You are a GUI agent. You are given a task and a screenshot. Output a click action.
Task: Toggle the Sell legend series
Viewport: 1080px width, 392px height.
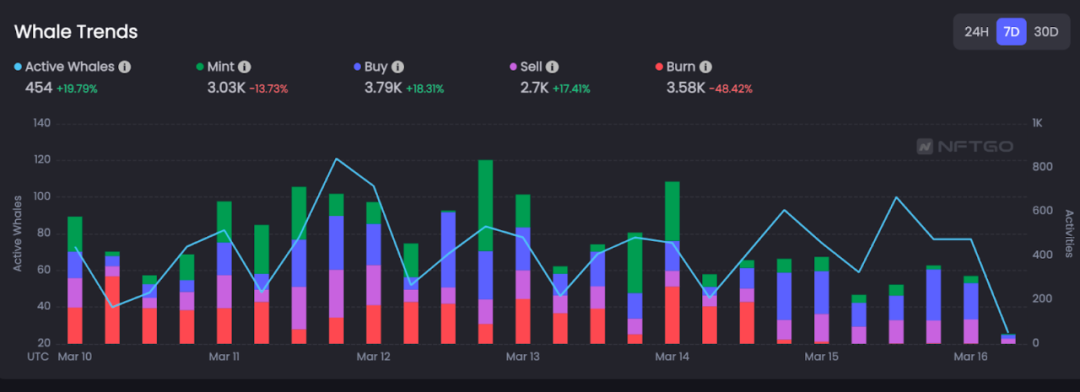[x=526, y=67]
